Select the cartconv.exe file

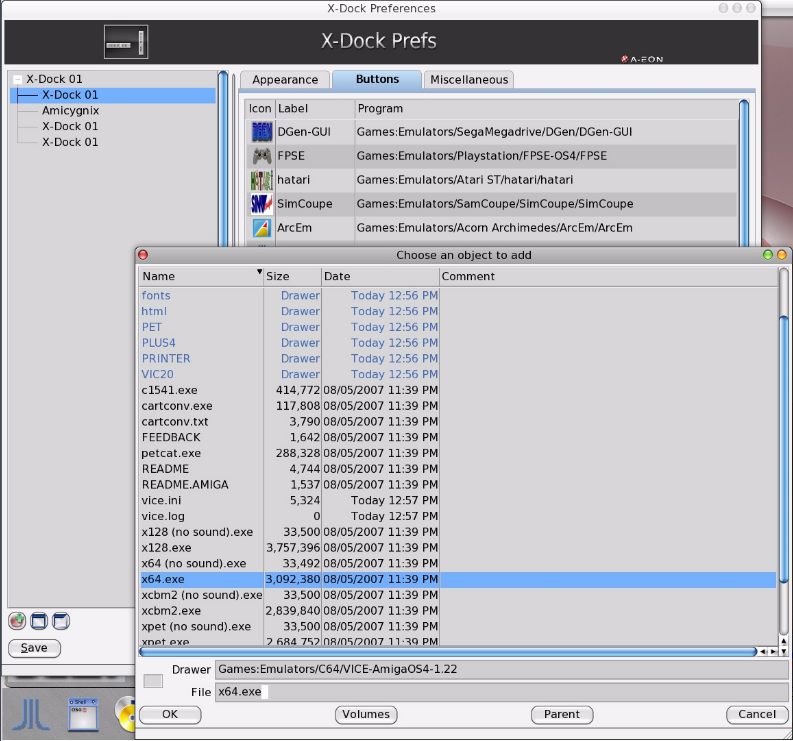177,406
